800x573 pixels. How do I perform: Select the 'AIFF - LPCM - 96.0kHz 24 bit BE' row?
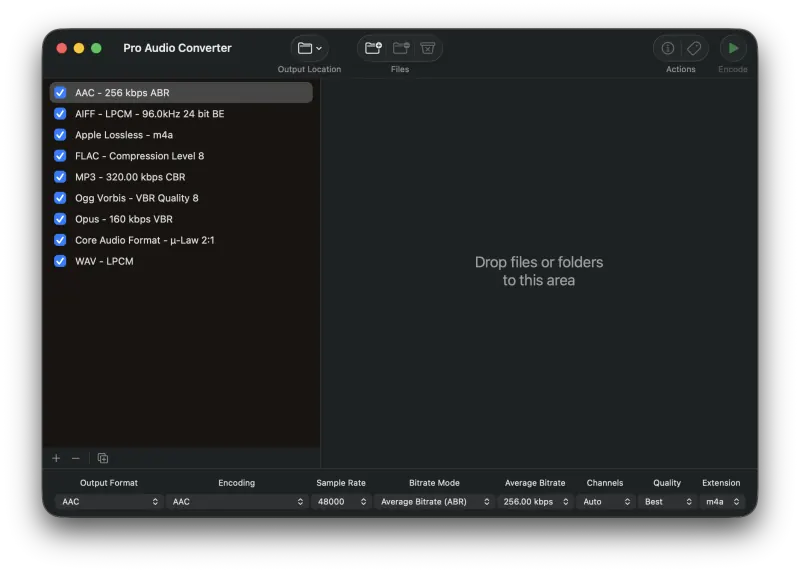181,113
